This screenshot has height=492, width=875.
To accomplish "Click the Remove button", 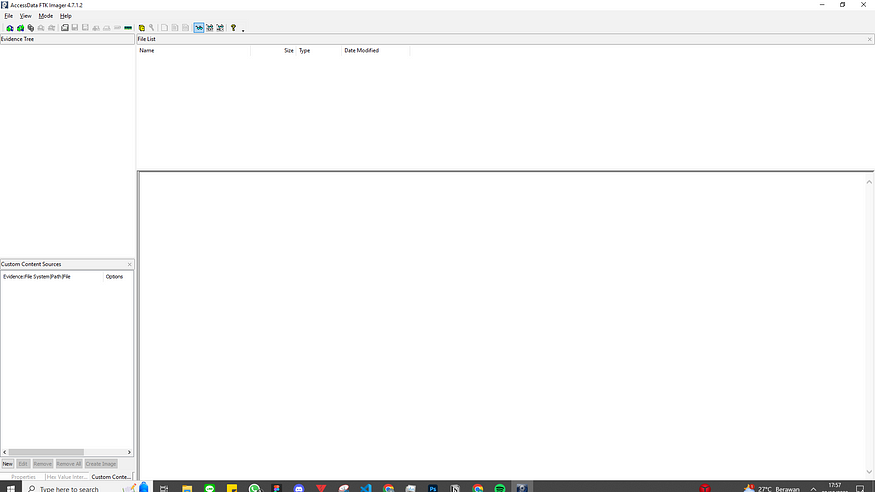I will click(x=42, y=464).
